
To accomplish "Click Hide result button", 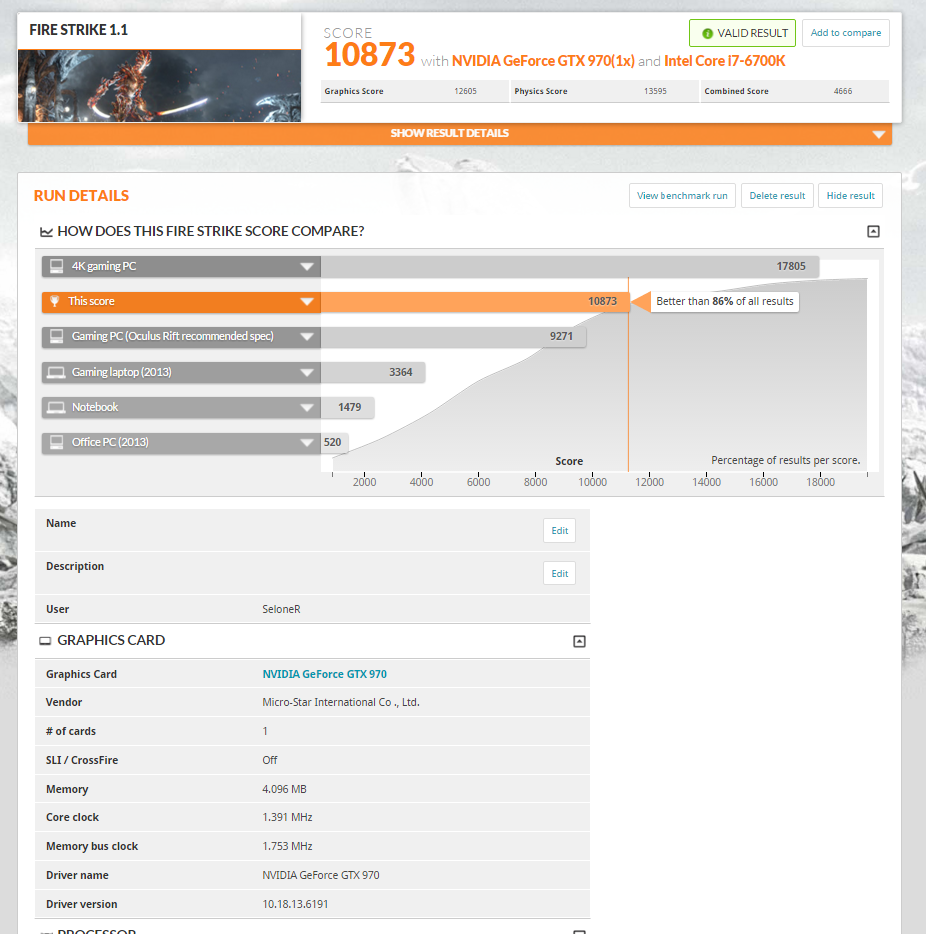I will [850, 196].
